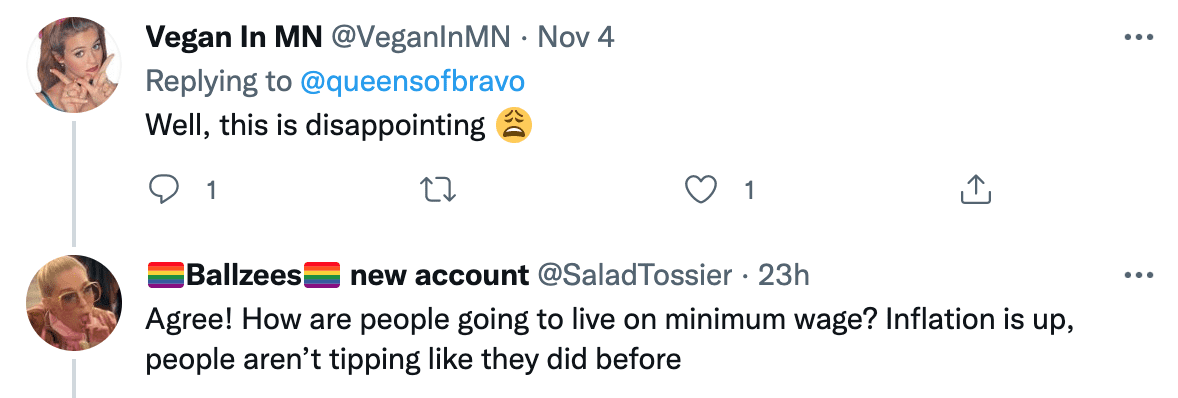Open the 'Well, this is disappointing' tweet text
This screenshot has height=398, width=1178.
point(316,125)
